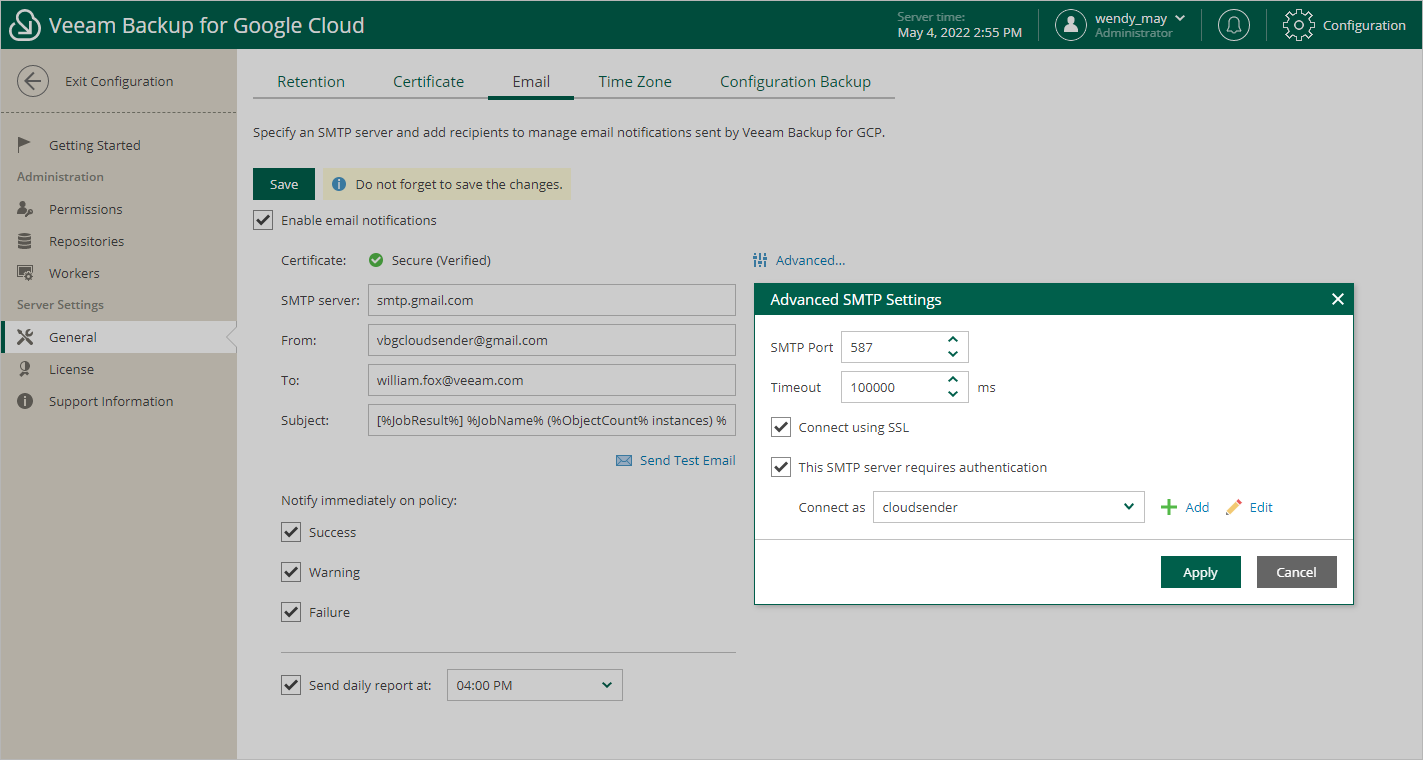The width and height of the screenshot is (1423, 760).
Task: Switch to the Time Zone tab
Action: (x=635, y=82)
